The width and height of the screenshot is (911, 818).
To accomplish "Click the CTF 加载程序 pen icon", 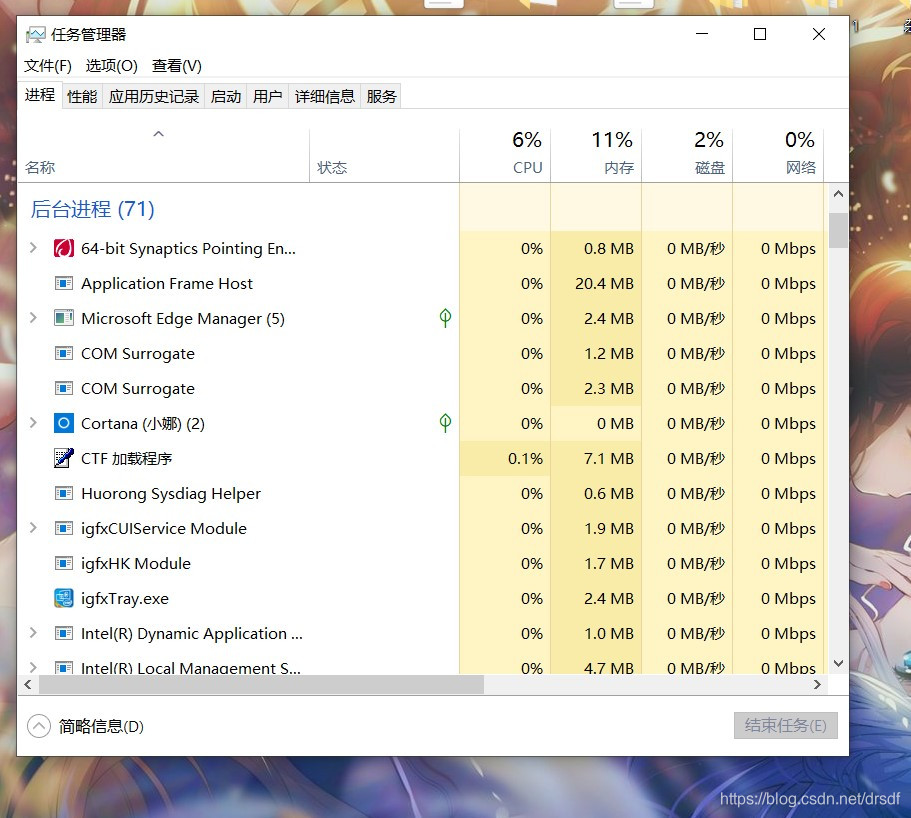I will click(63, 458).
